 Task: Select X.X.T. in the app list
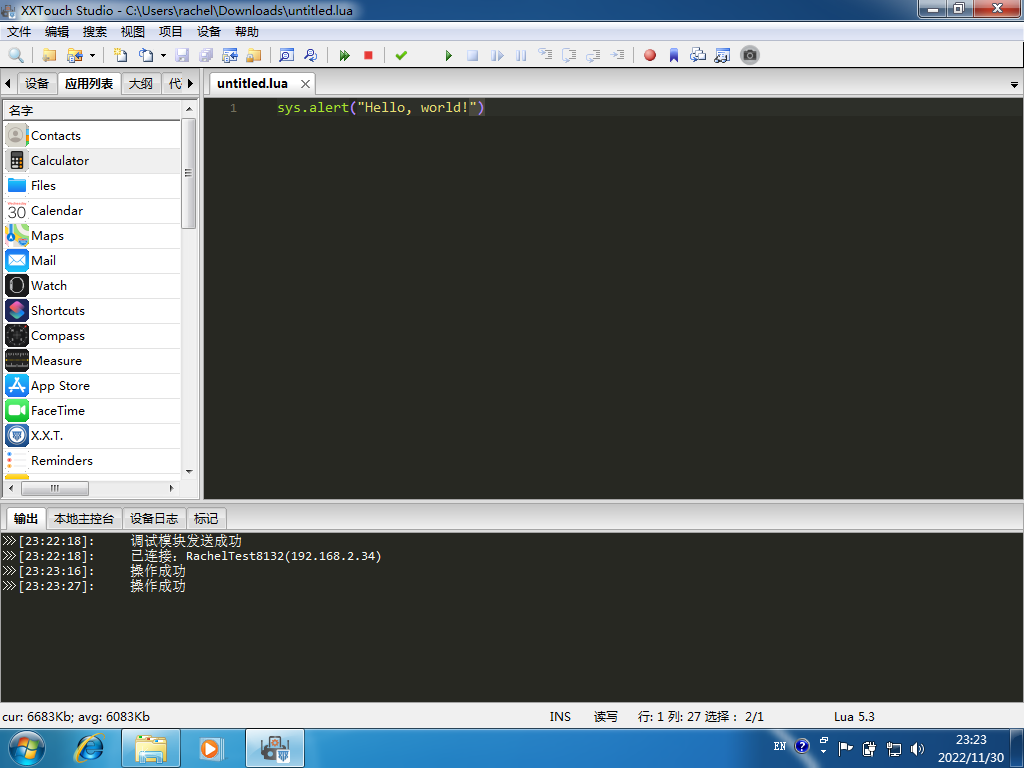47,436
